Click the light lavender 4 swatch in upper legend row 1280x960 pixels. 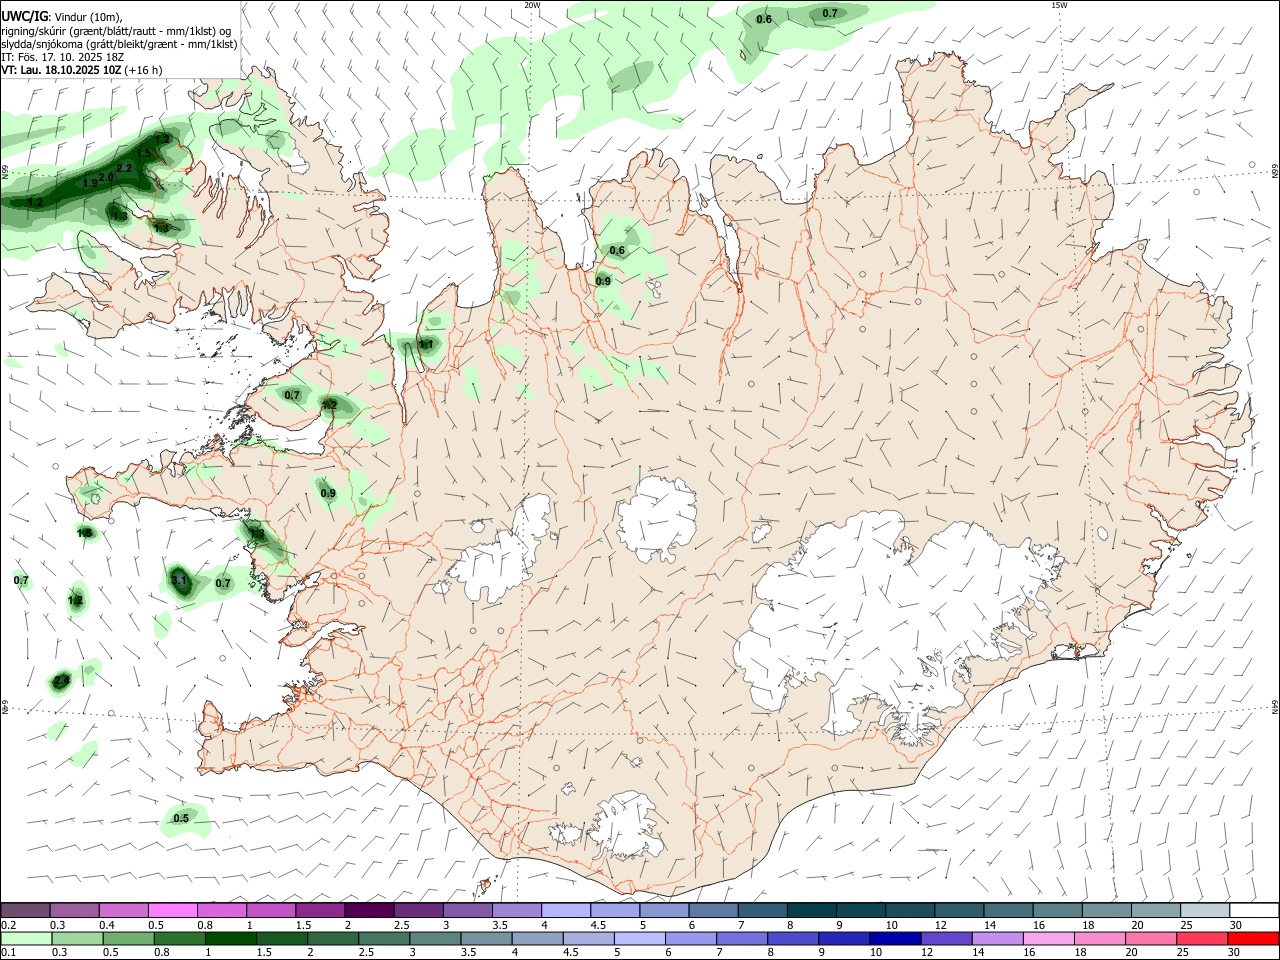(x=566, y=910)
